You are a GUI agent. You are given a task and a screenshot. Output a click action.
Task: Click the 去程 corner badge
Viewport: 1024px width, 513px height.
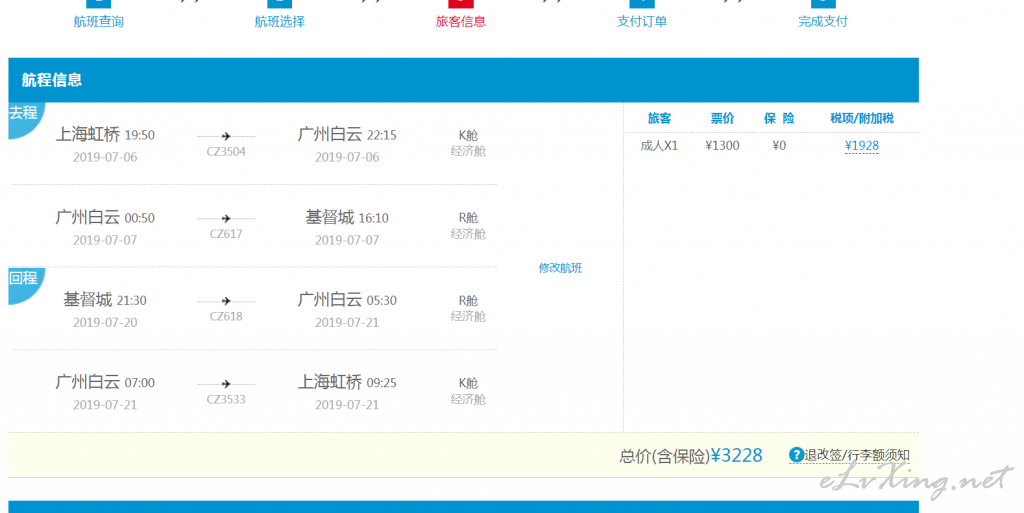tap(24, 116)
